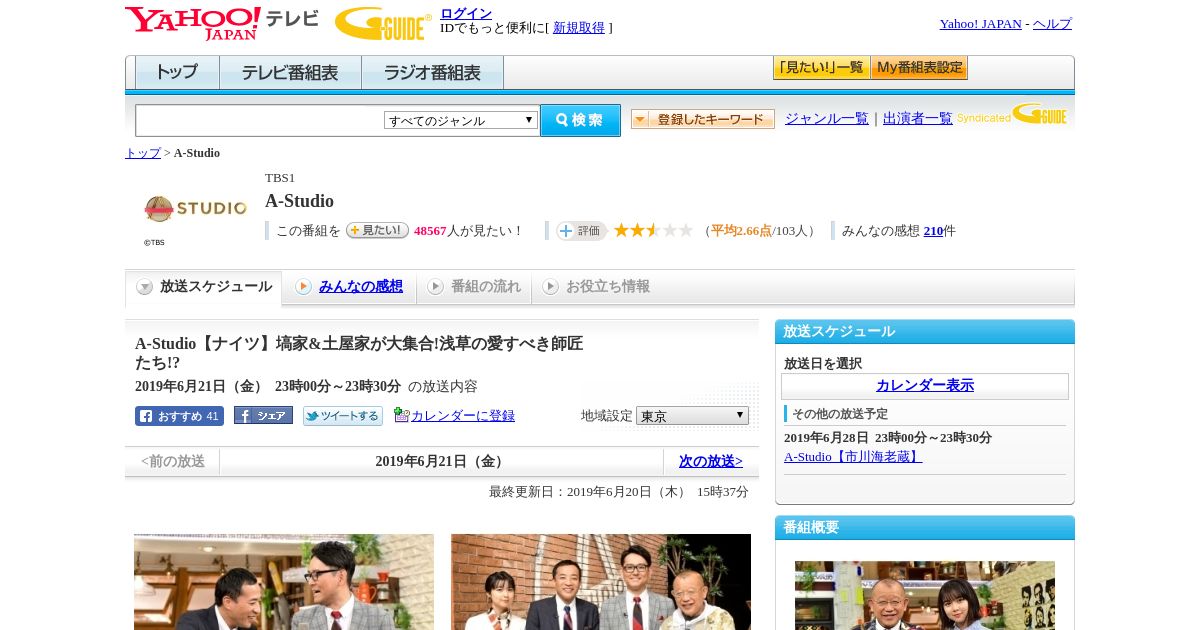Click the 評価 rating button
The height and width of the screenshot is (630, 1200).
coord(582,231)
